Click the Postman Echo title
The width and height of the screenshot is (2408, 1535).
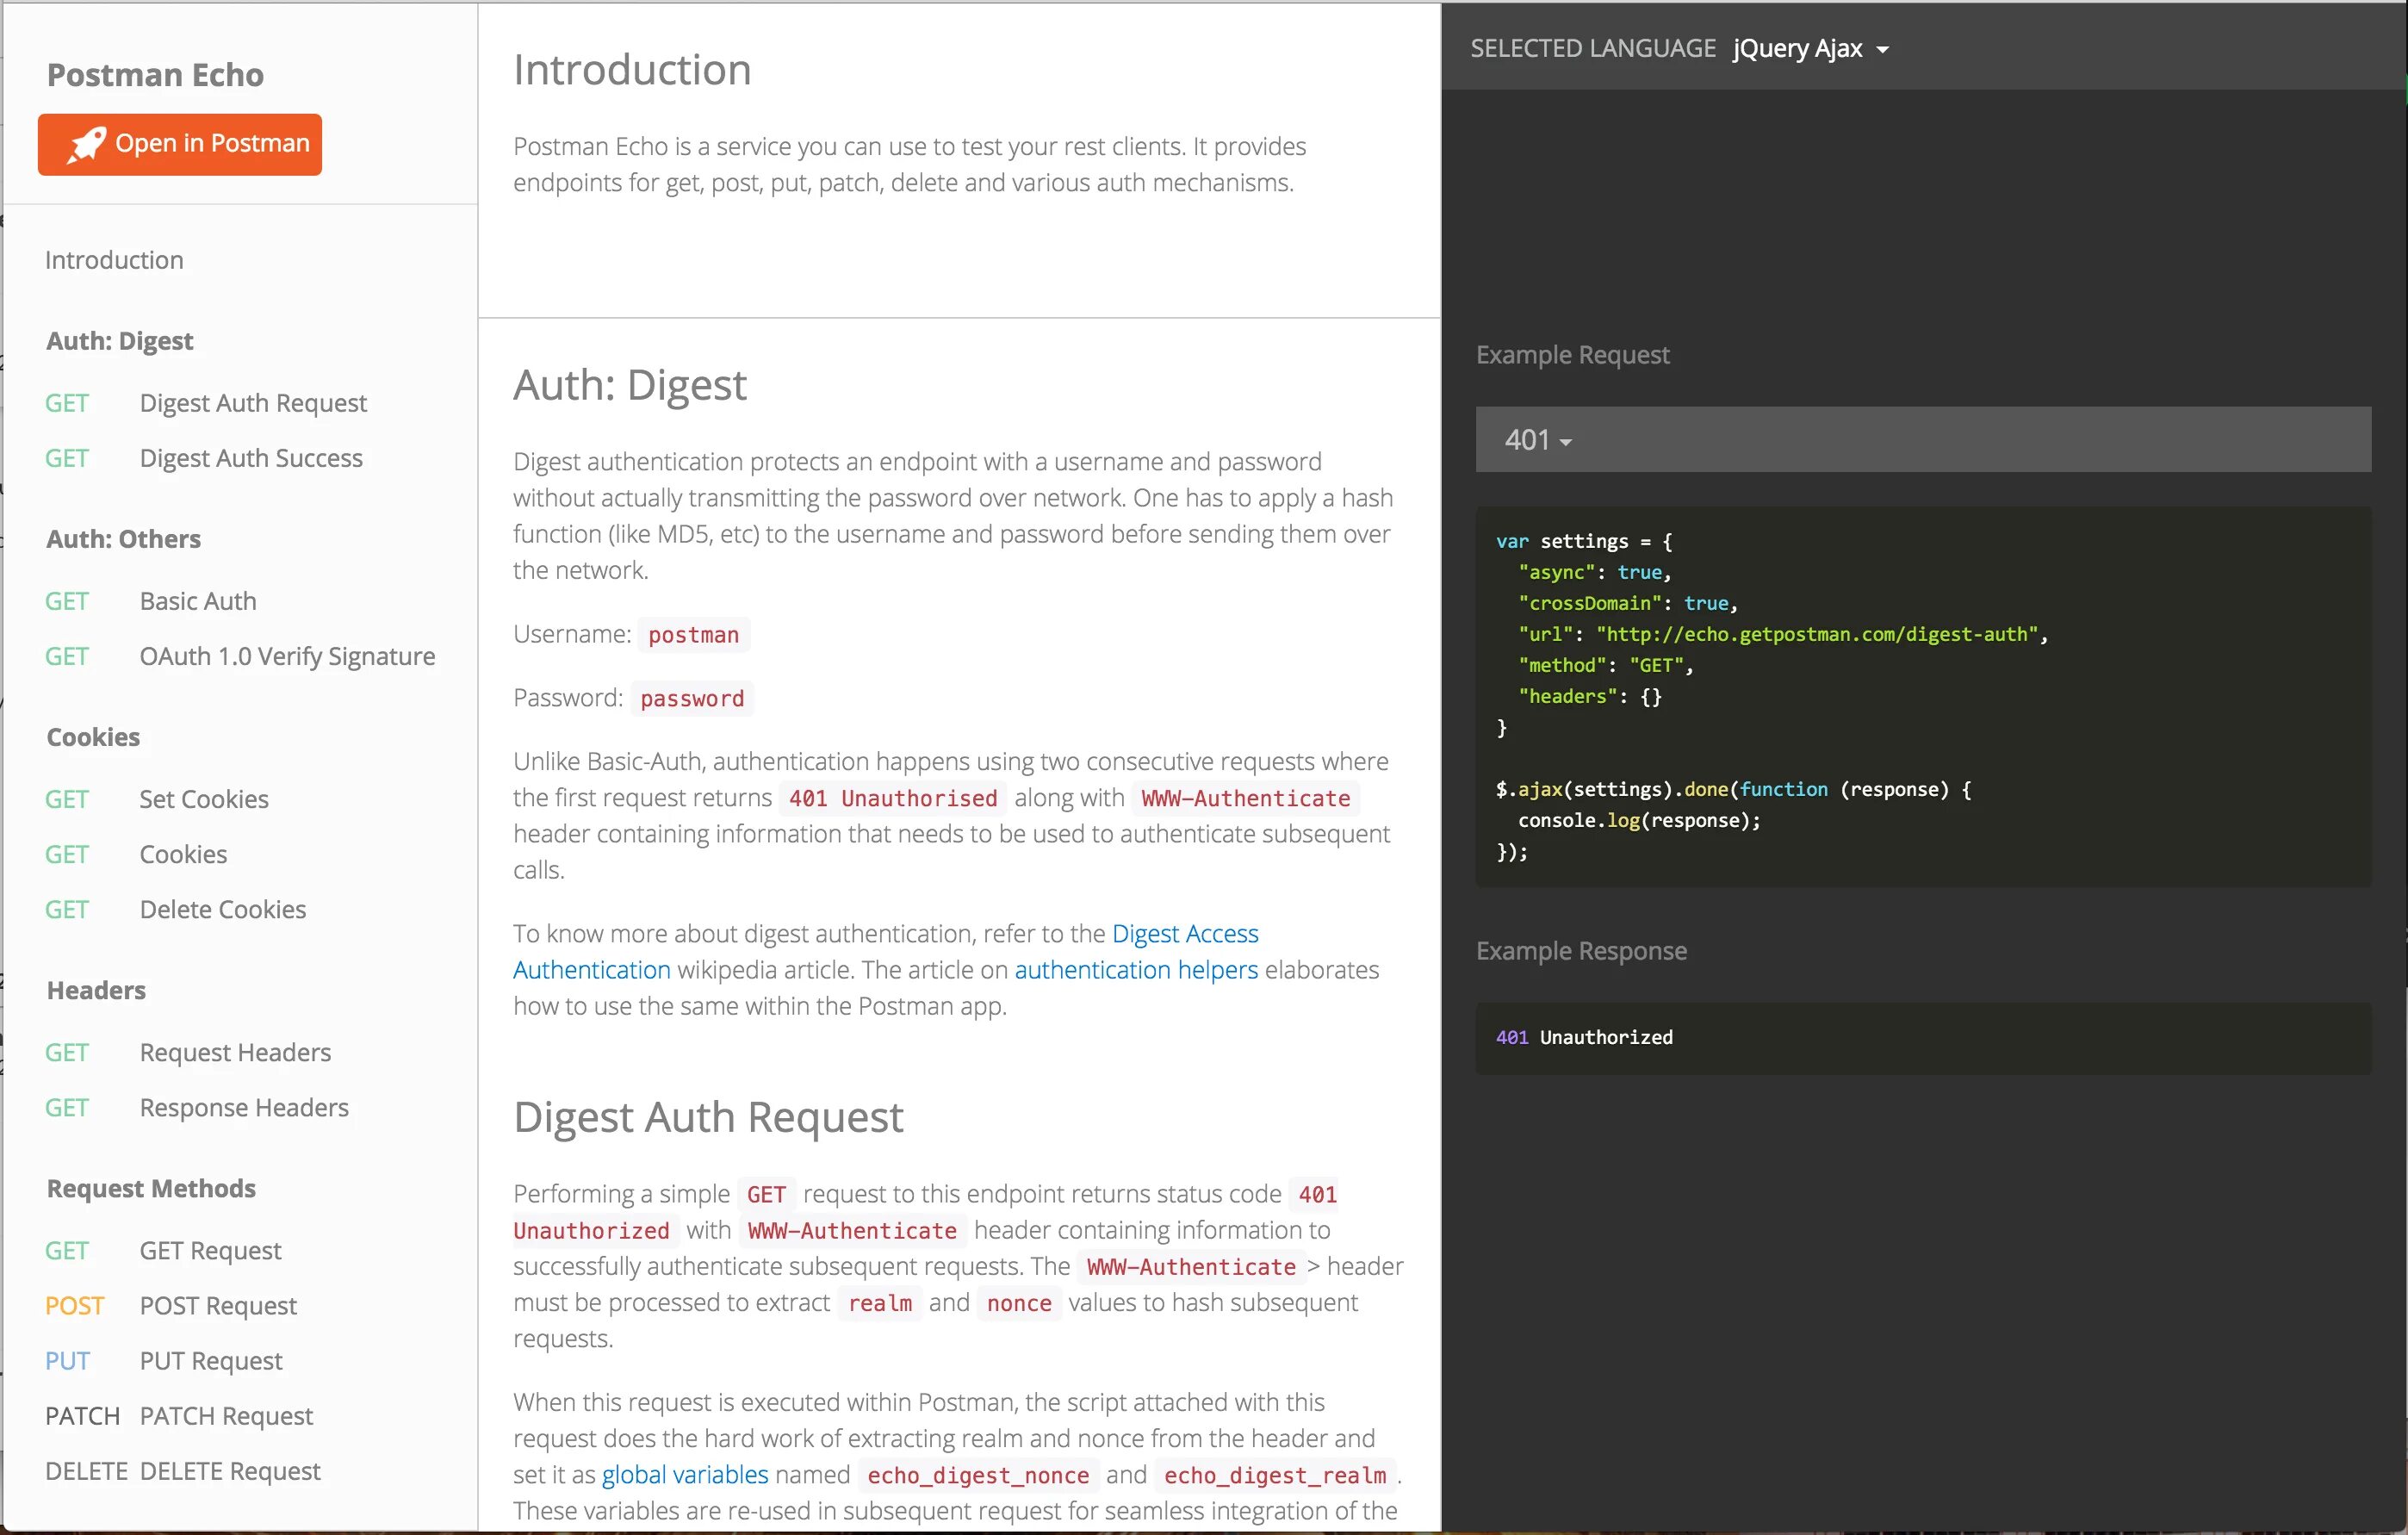point(155,74)
